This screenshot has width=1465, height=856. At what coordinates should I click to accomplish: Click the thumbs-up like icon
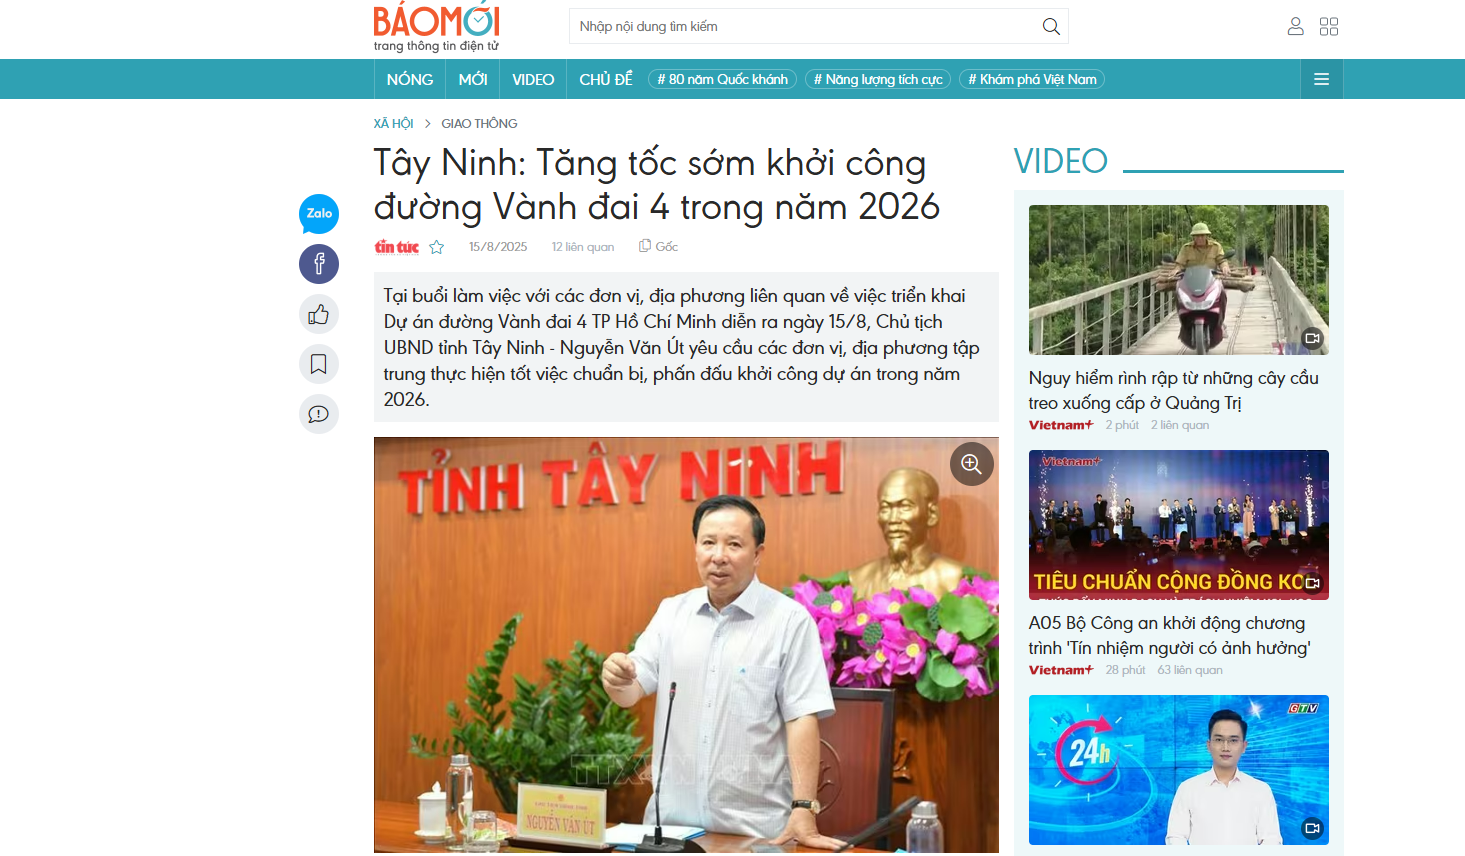319,314
